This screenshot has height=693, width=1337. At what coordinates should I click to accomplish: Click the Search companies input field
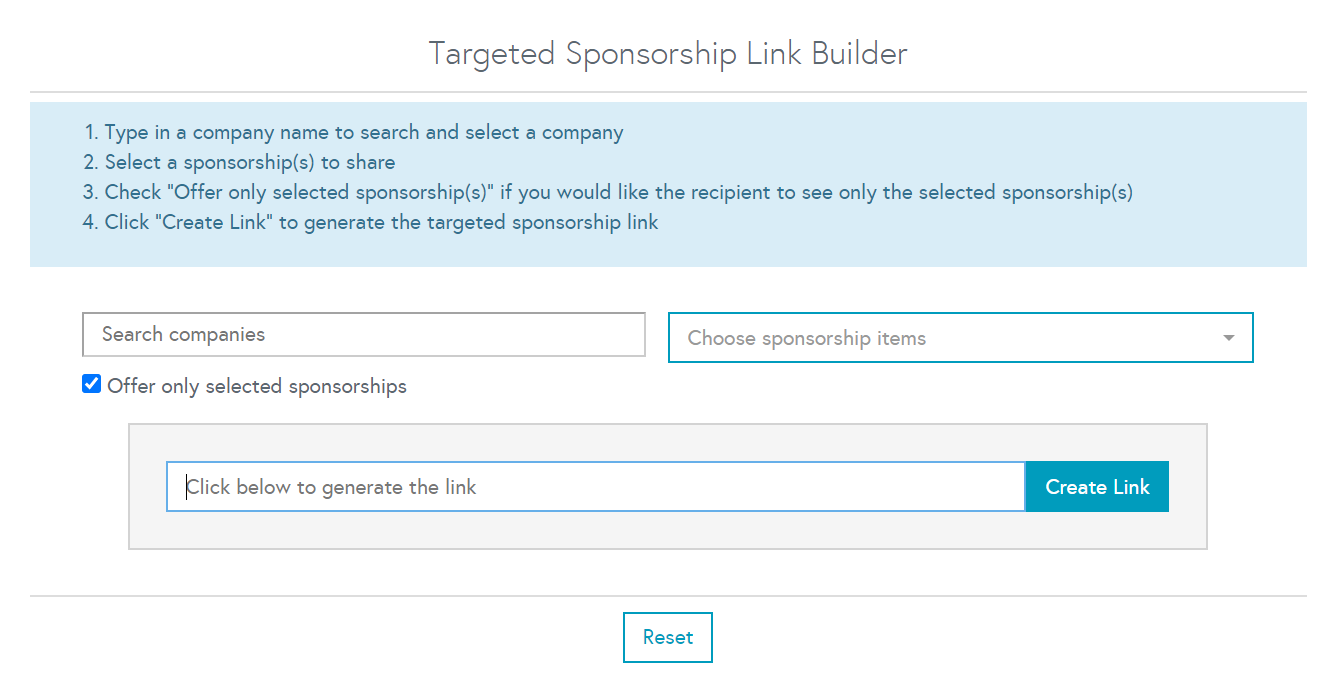coord(363,335)
